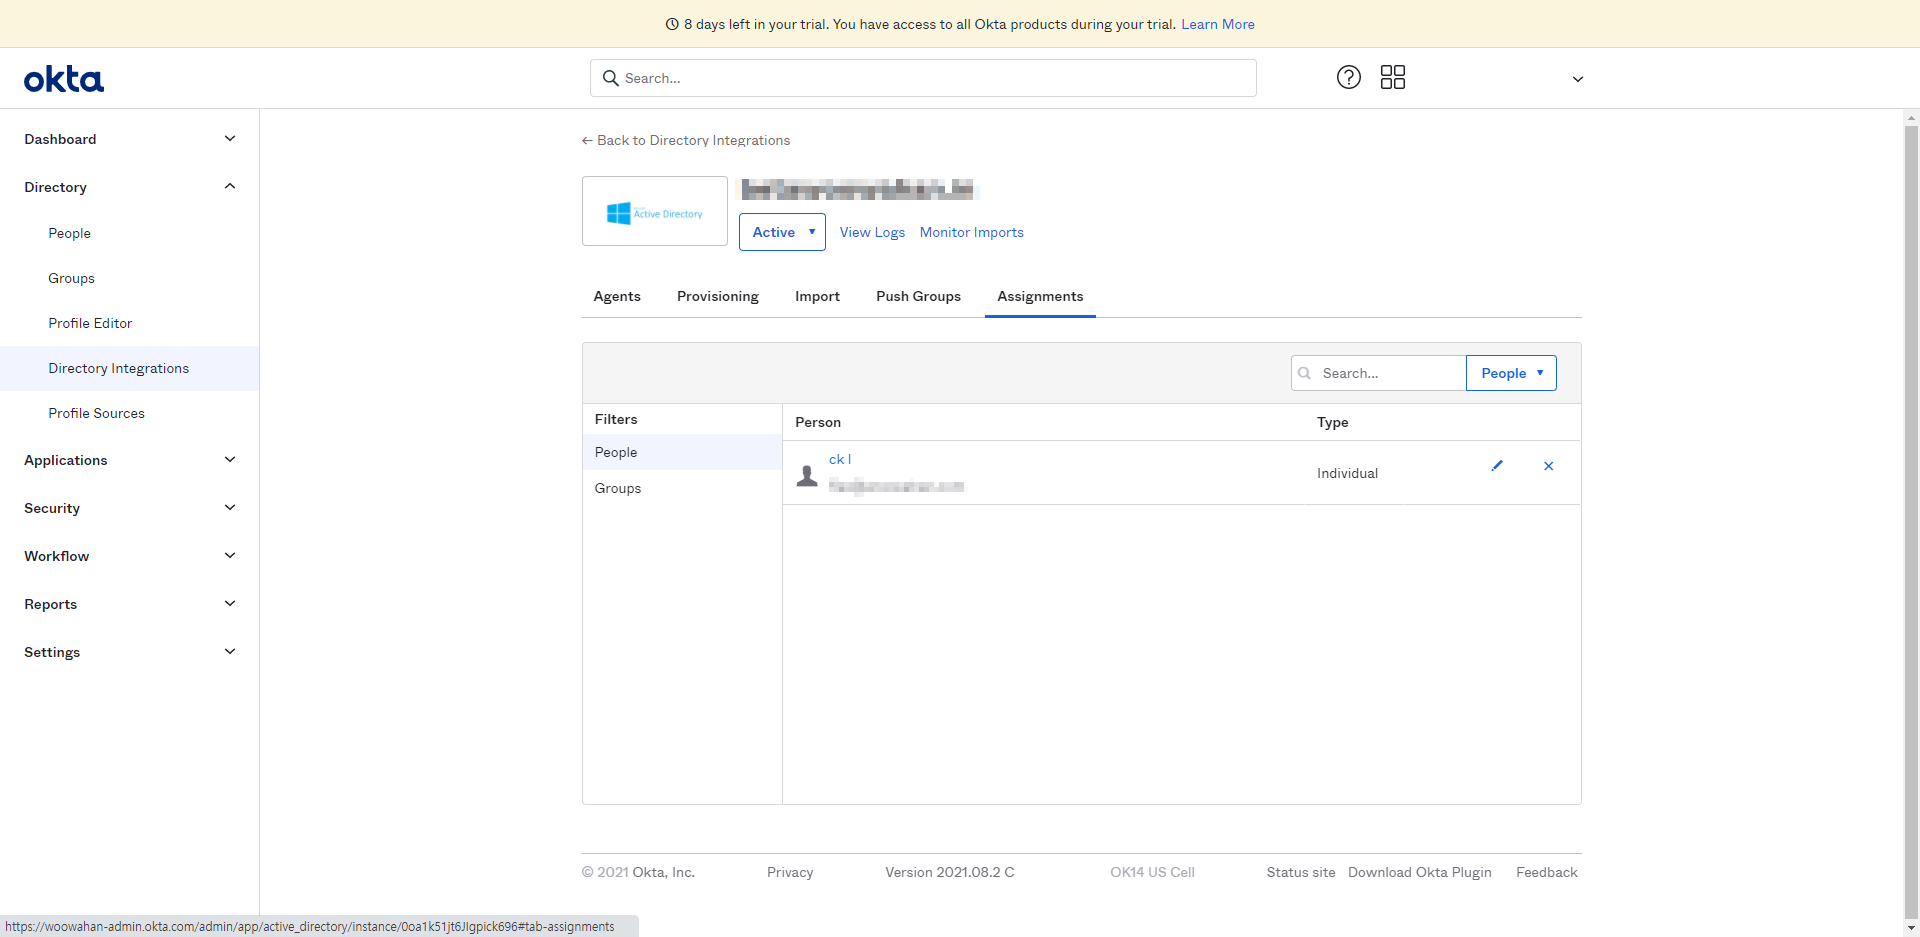
Task: Expand the Dashboard sidebar section
Action: [x=130, y=139]
